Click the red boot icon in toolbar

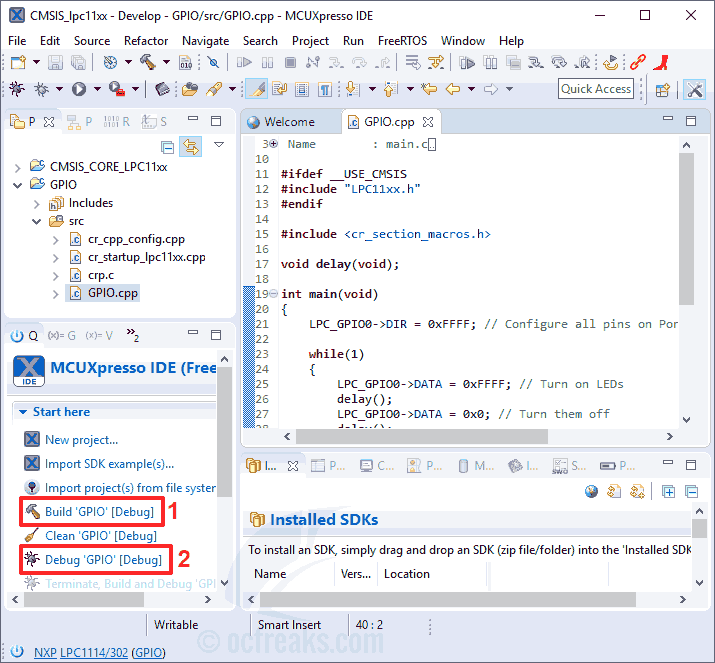[661, 62]
